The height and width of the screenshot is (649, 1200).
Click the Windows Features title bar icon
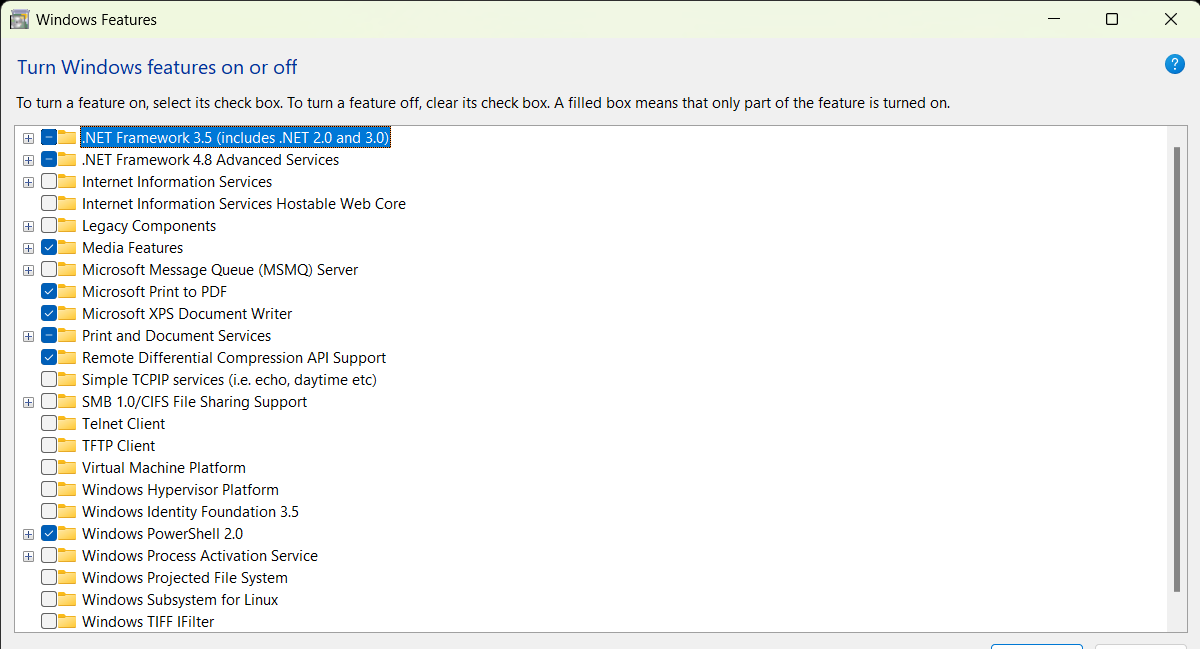tap(19, 19)
